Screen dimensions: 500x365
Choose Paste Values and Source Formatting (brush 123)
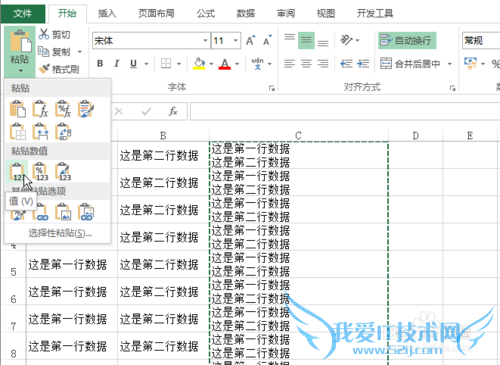(x=63, y=171)
